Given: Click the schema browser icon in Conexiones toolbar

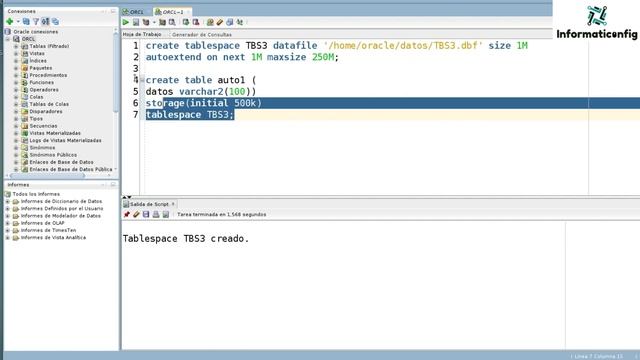Looking at the screenshot, I should click(x=45, y=22).
